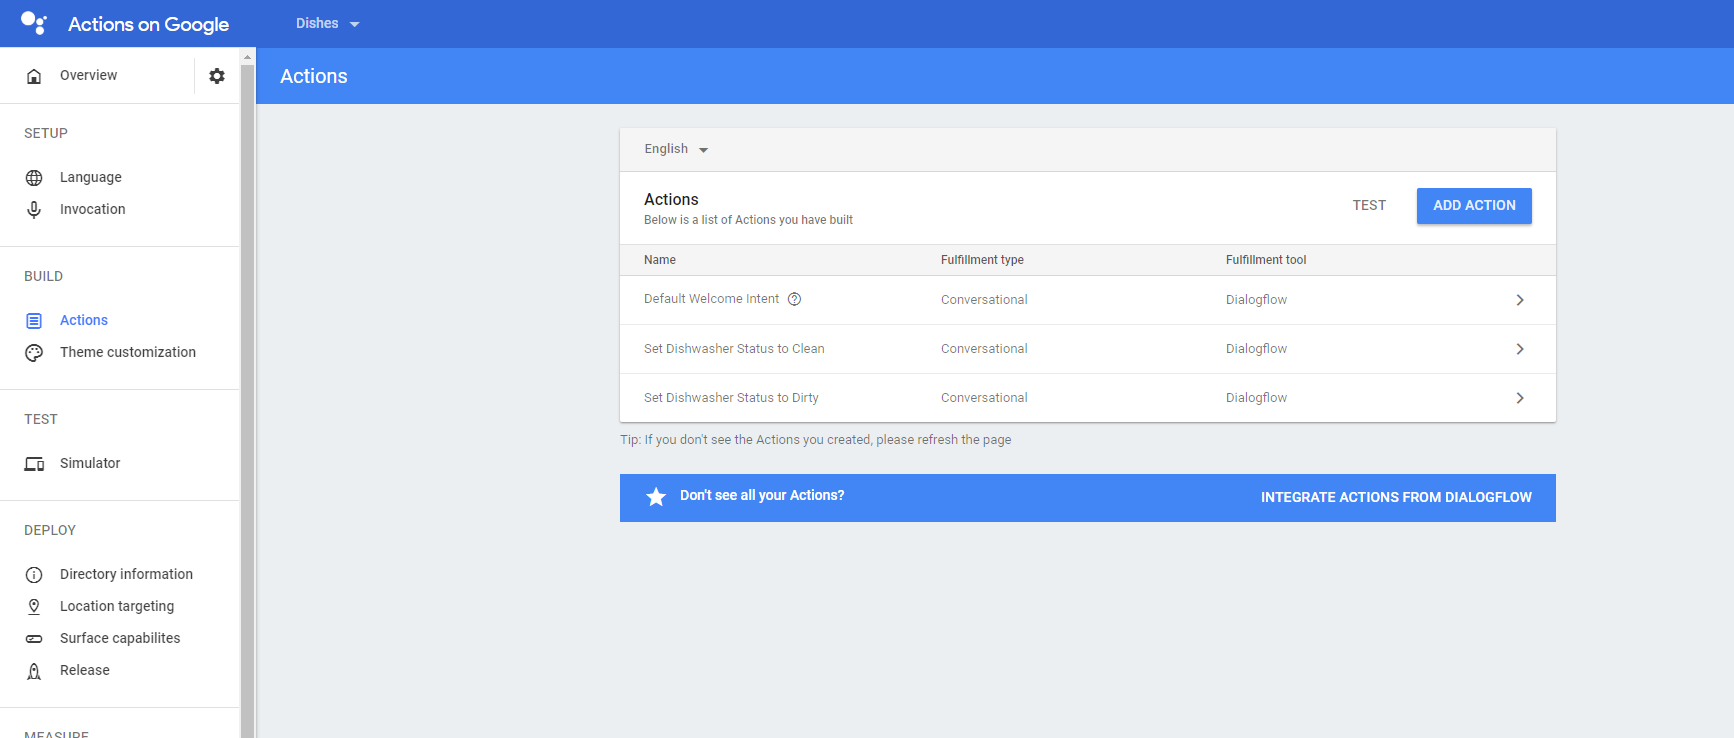1734x738 pixels.
Task: Click the Directory information info icon
Action: tap(34, 575)
